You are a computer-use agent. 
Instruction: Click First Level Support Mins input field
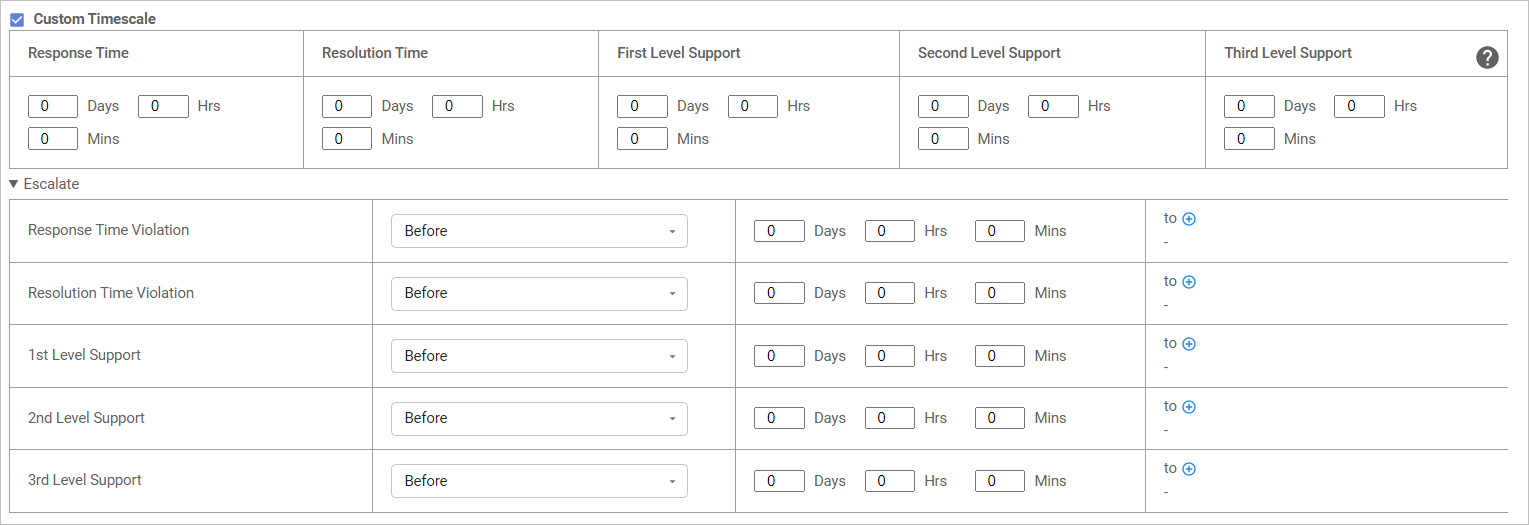point(642,139)
